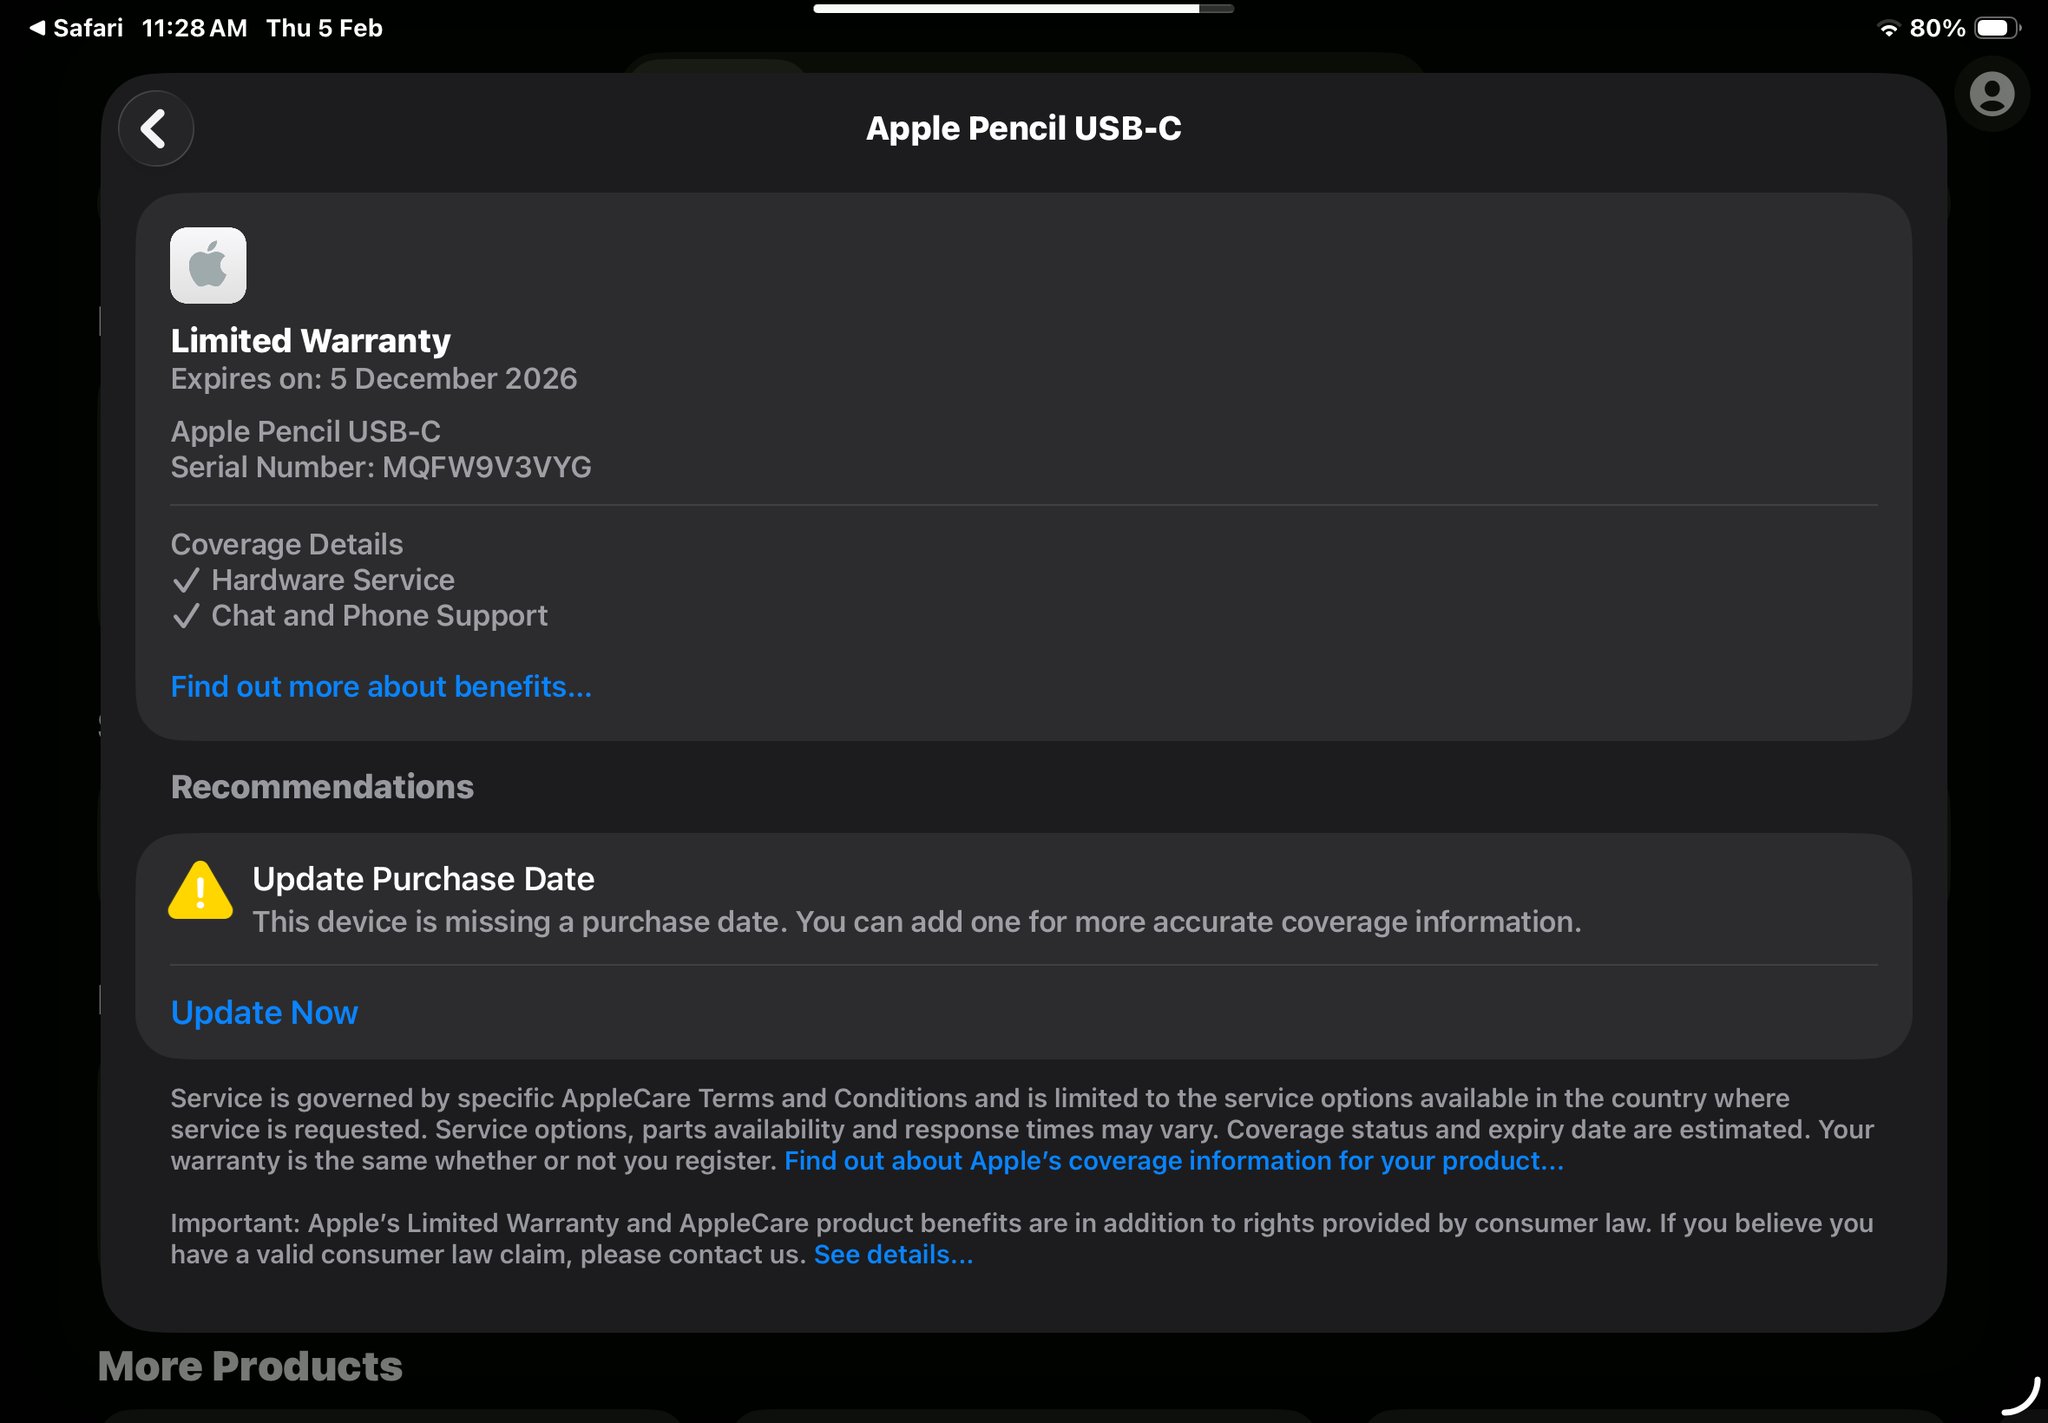Viewport: 2048px width, 1423px height.
Task: Tap the Chat and Phone Support checkmark
Action: [186, 616]
